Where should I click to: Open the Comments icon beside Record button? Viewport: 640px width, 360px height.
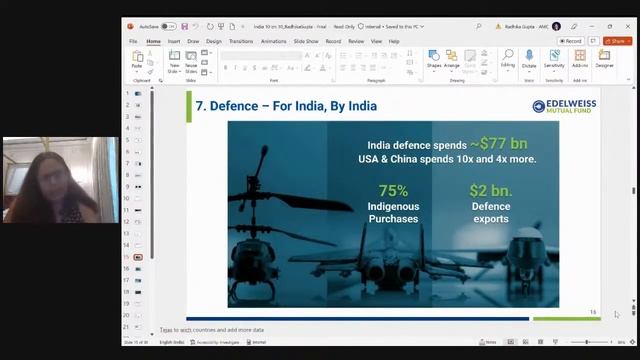tap(593, 41)
